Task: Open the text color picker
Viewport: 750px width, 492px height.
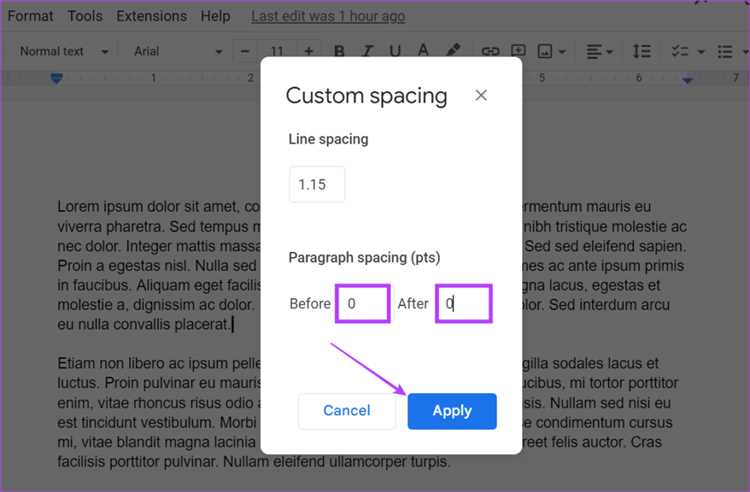Action: 423,51
